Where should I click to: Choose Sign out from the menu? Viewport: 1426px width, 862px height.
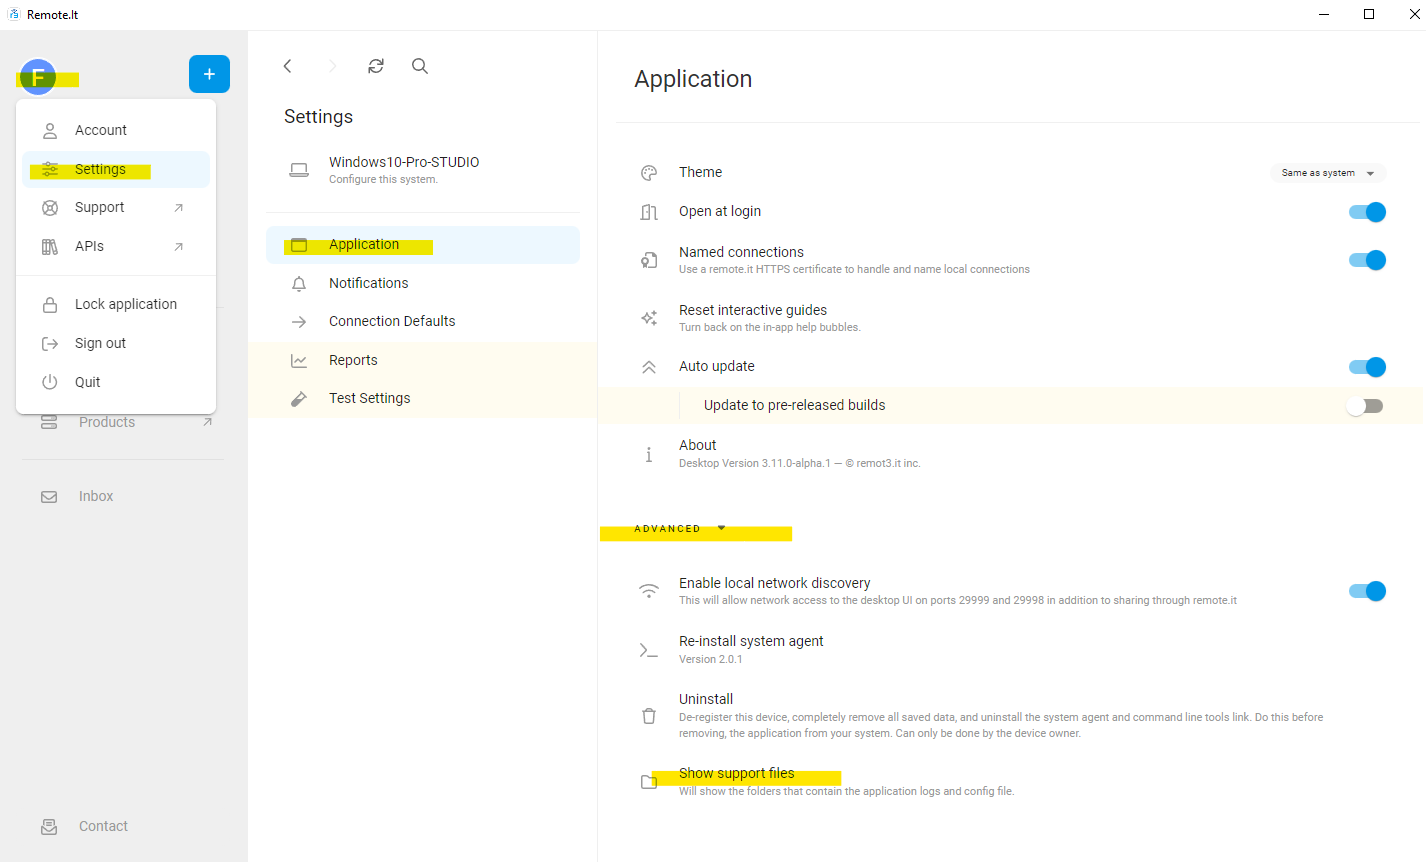[116, 344]
